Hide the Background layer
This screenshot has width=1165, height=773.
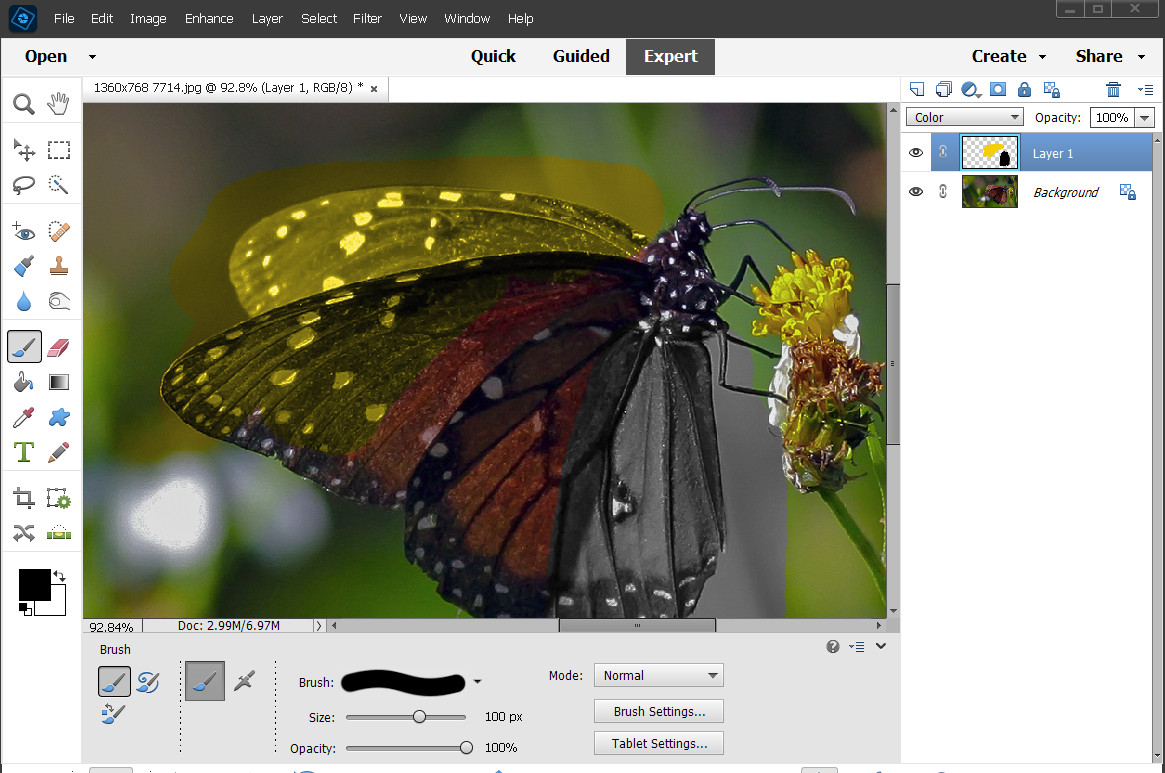pyautogui.click(x=916, y=192)
